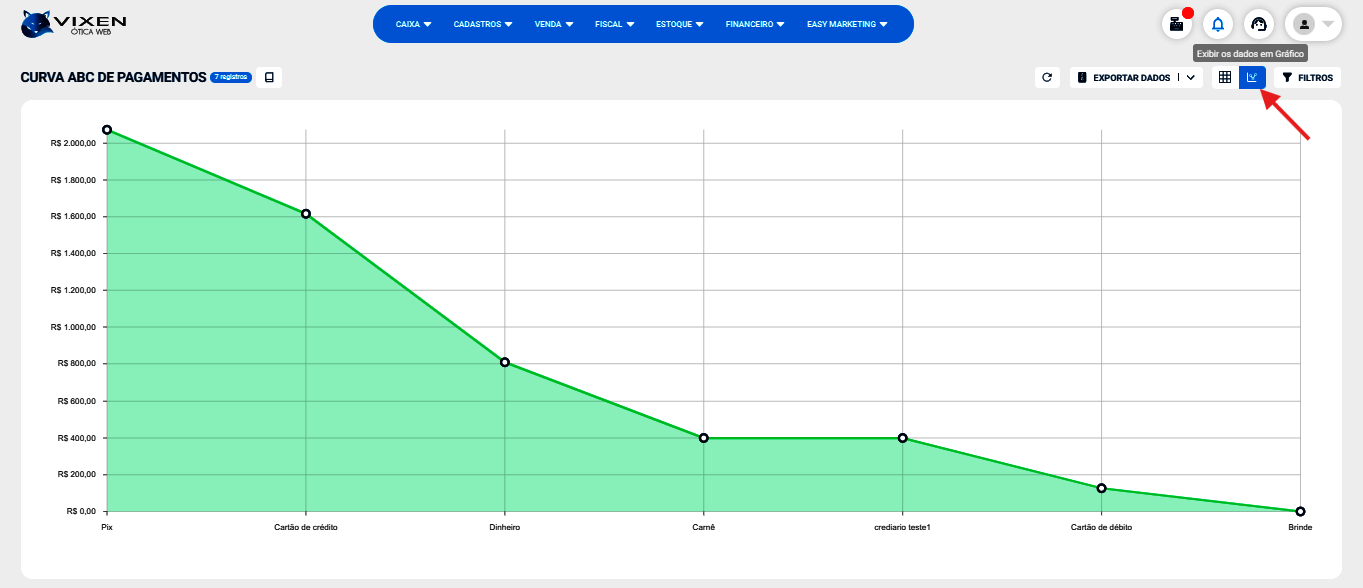The height and width of the screenshot is (588, 1363).
Task: Switch to table grid view
Action: (x=1225, y=77)
